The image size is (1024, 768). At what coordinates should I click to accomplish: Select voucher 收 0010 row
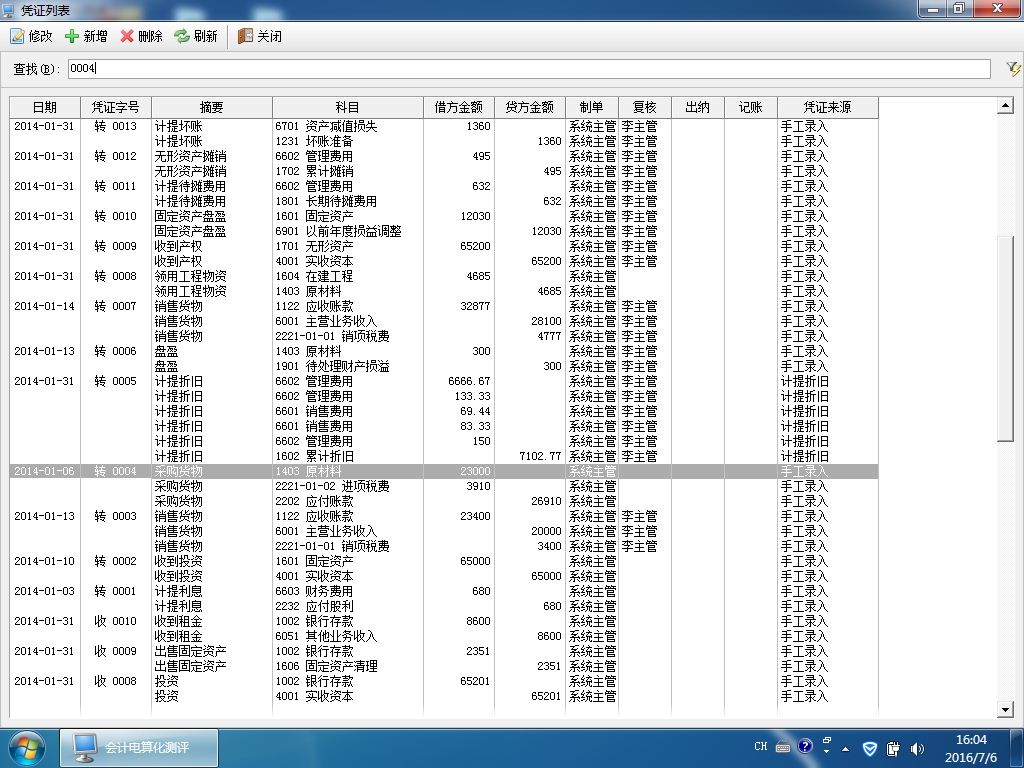(443, 622)
